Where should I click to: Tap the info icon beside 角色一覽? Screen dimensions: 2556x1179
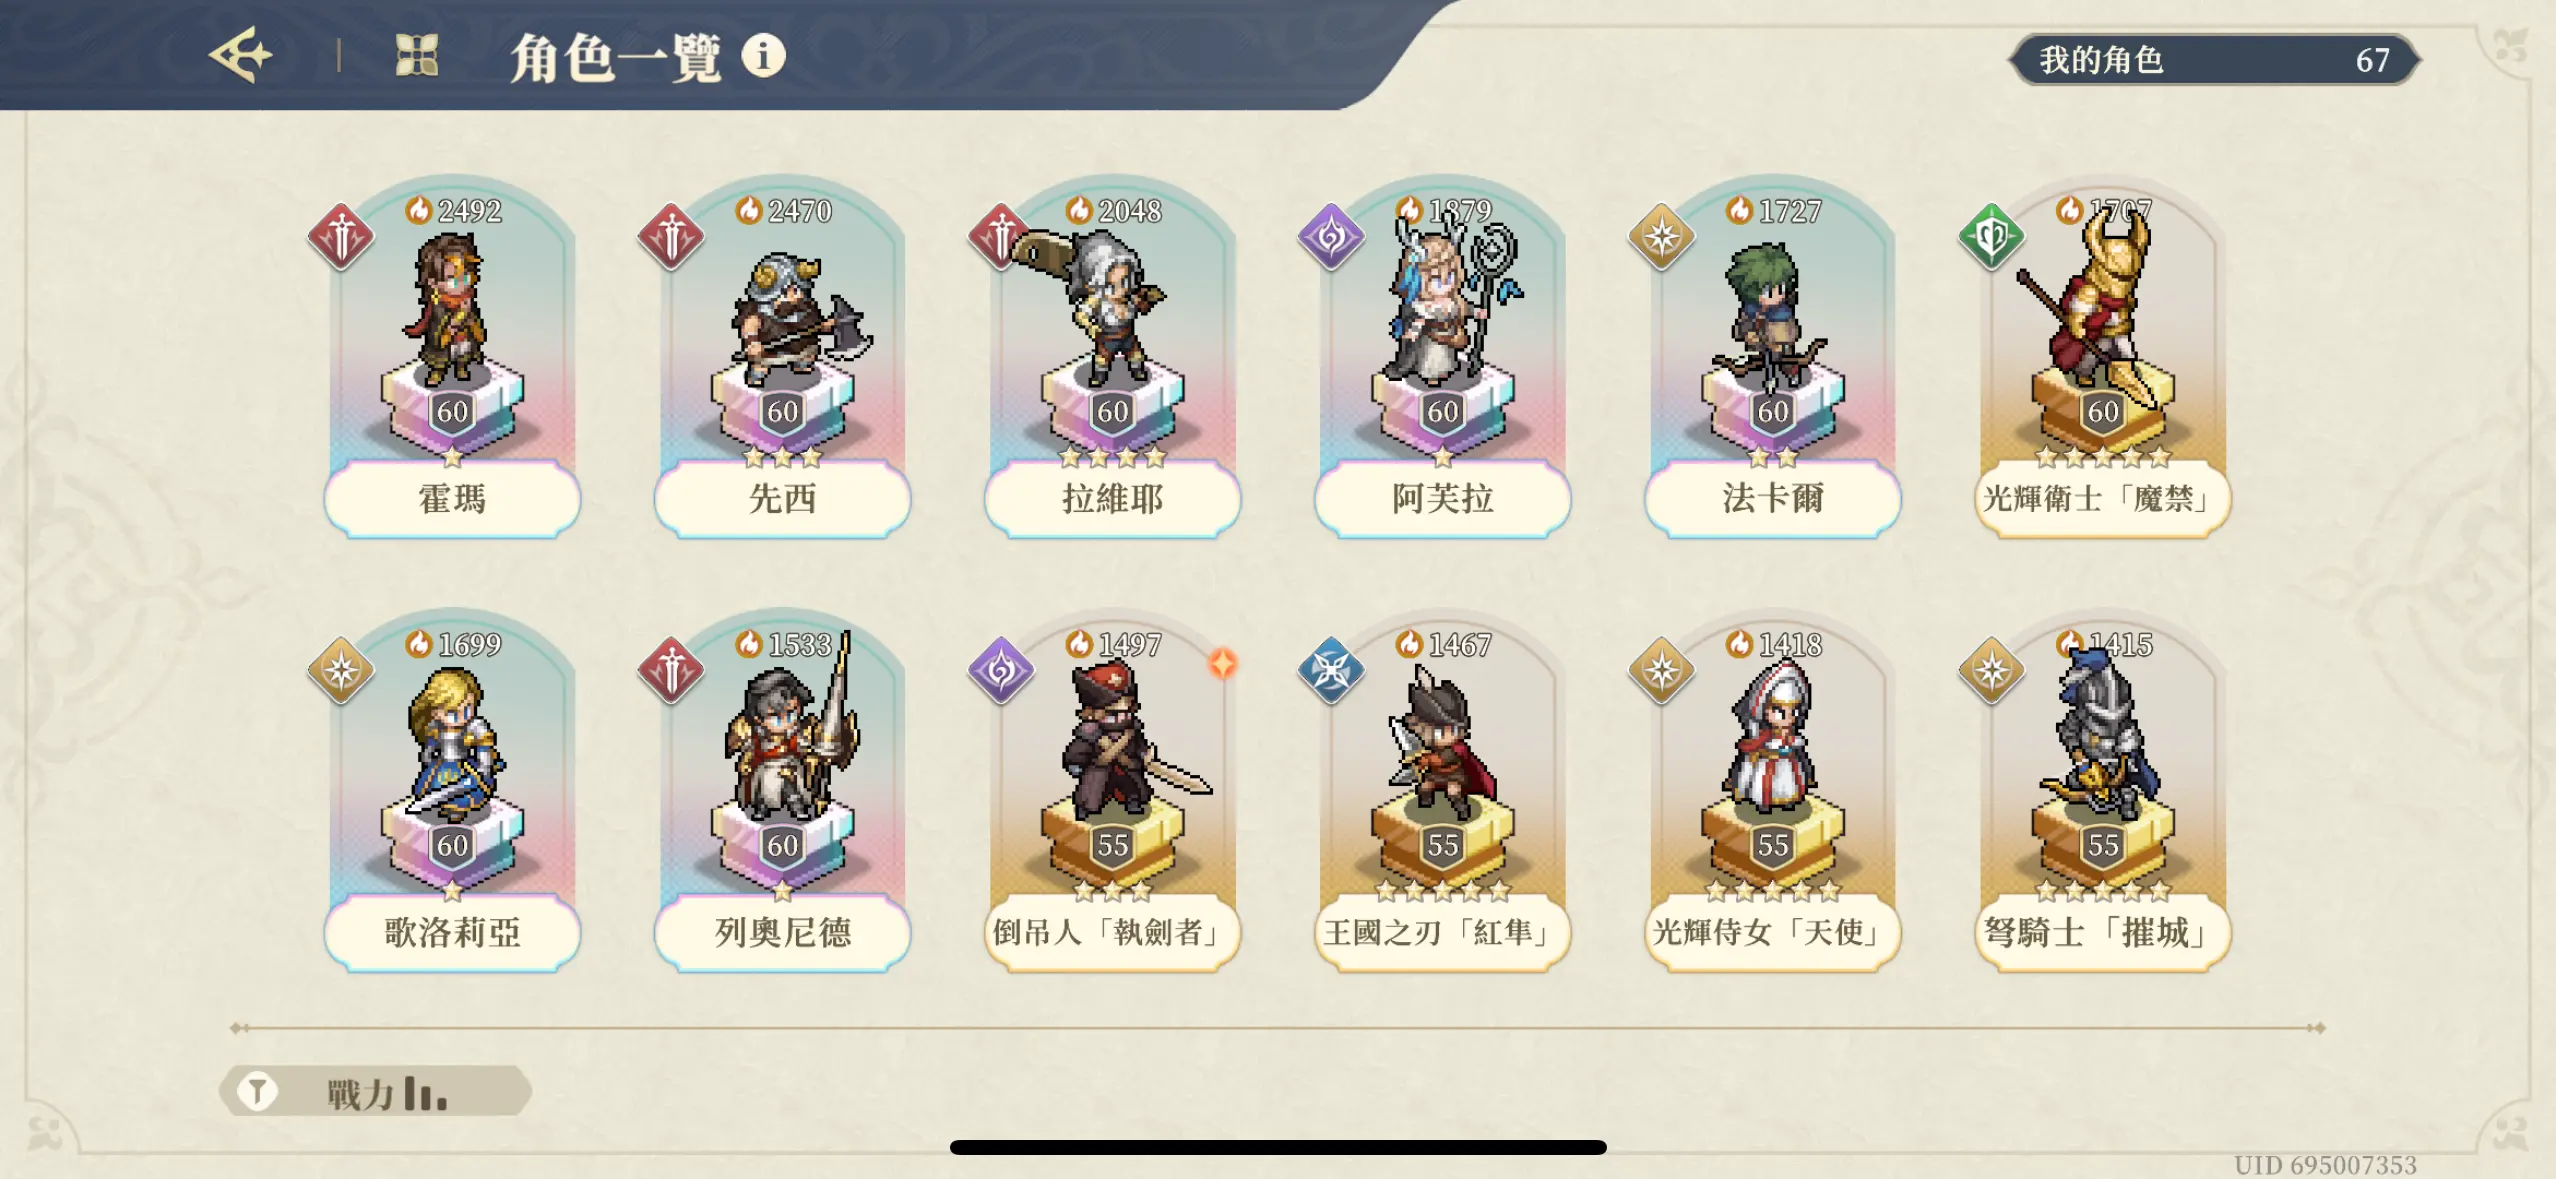(763, 56)
